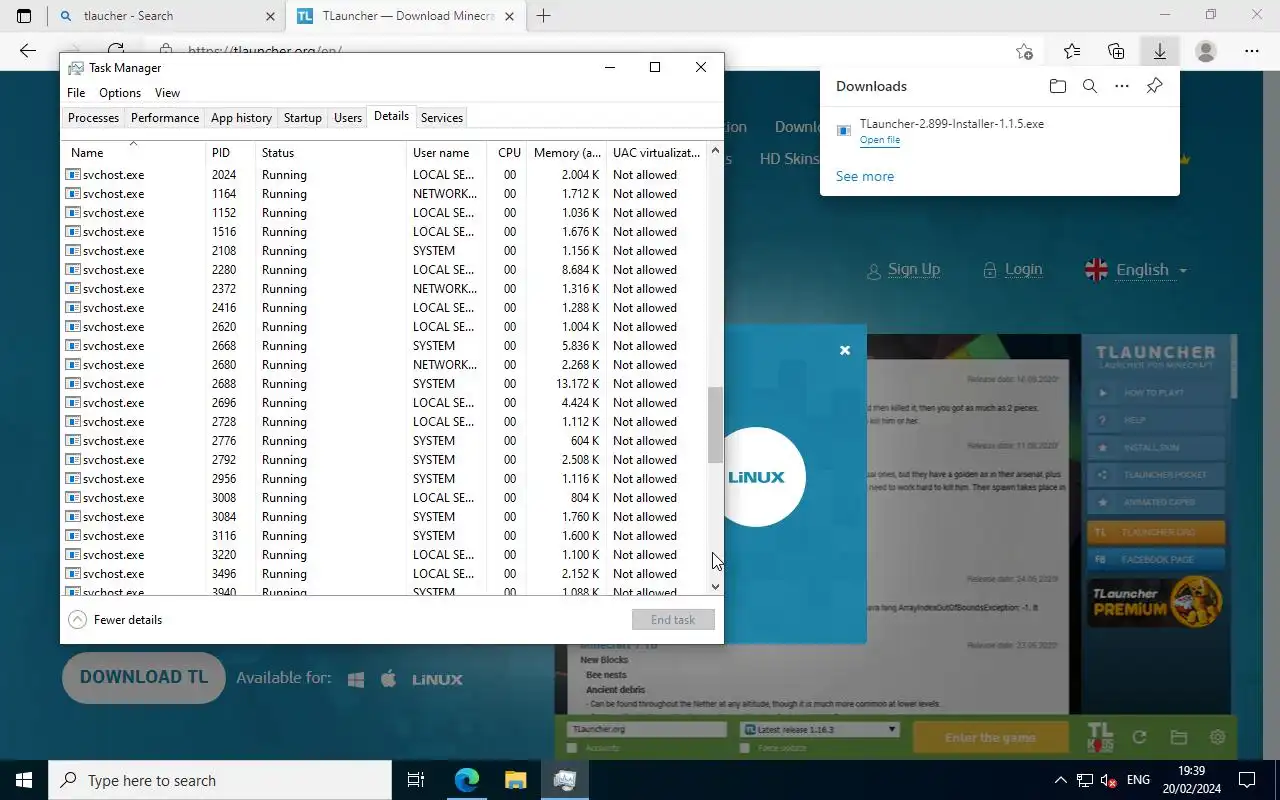Click scroll down arrow in Task Manager list

pos(715,587)
